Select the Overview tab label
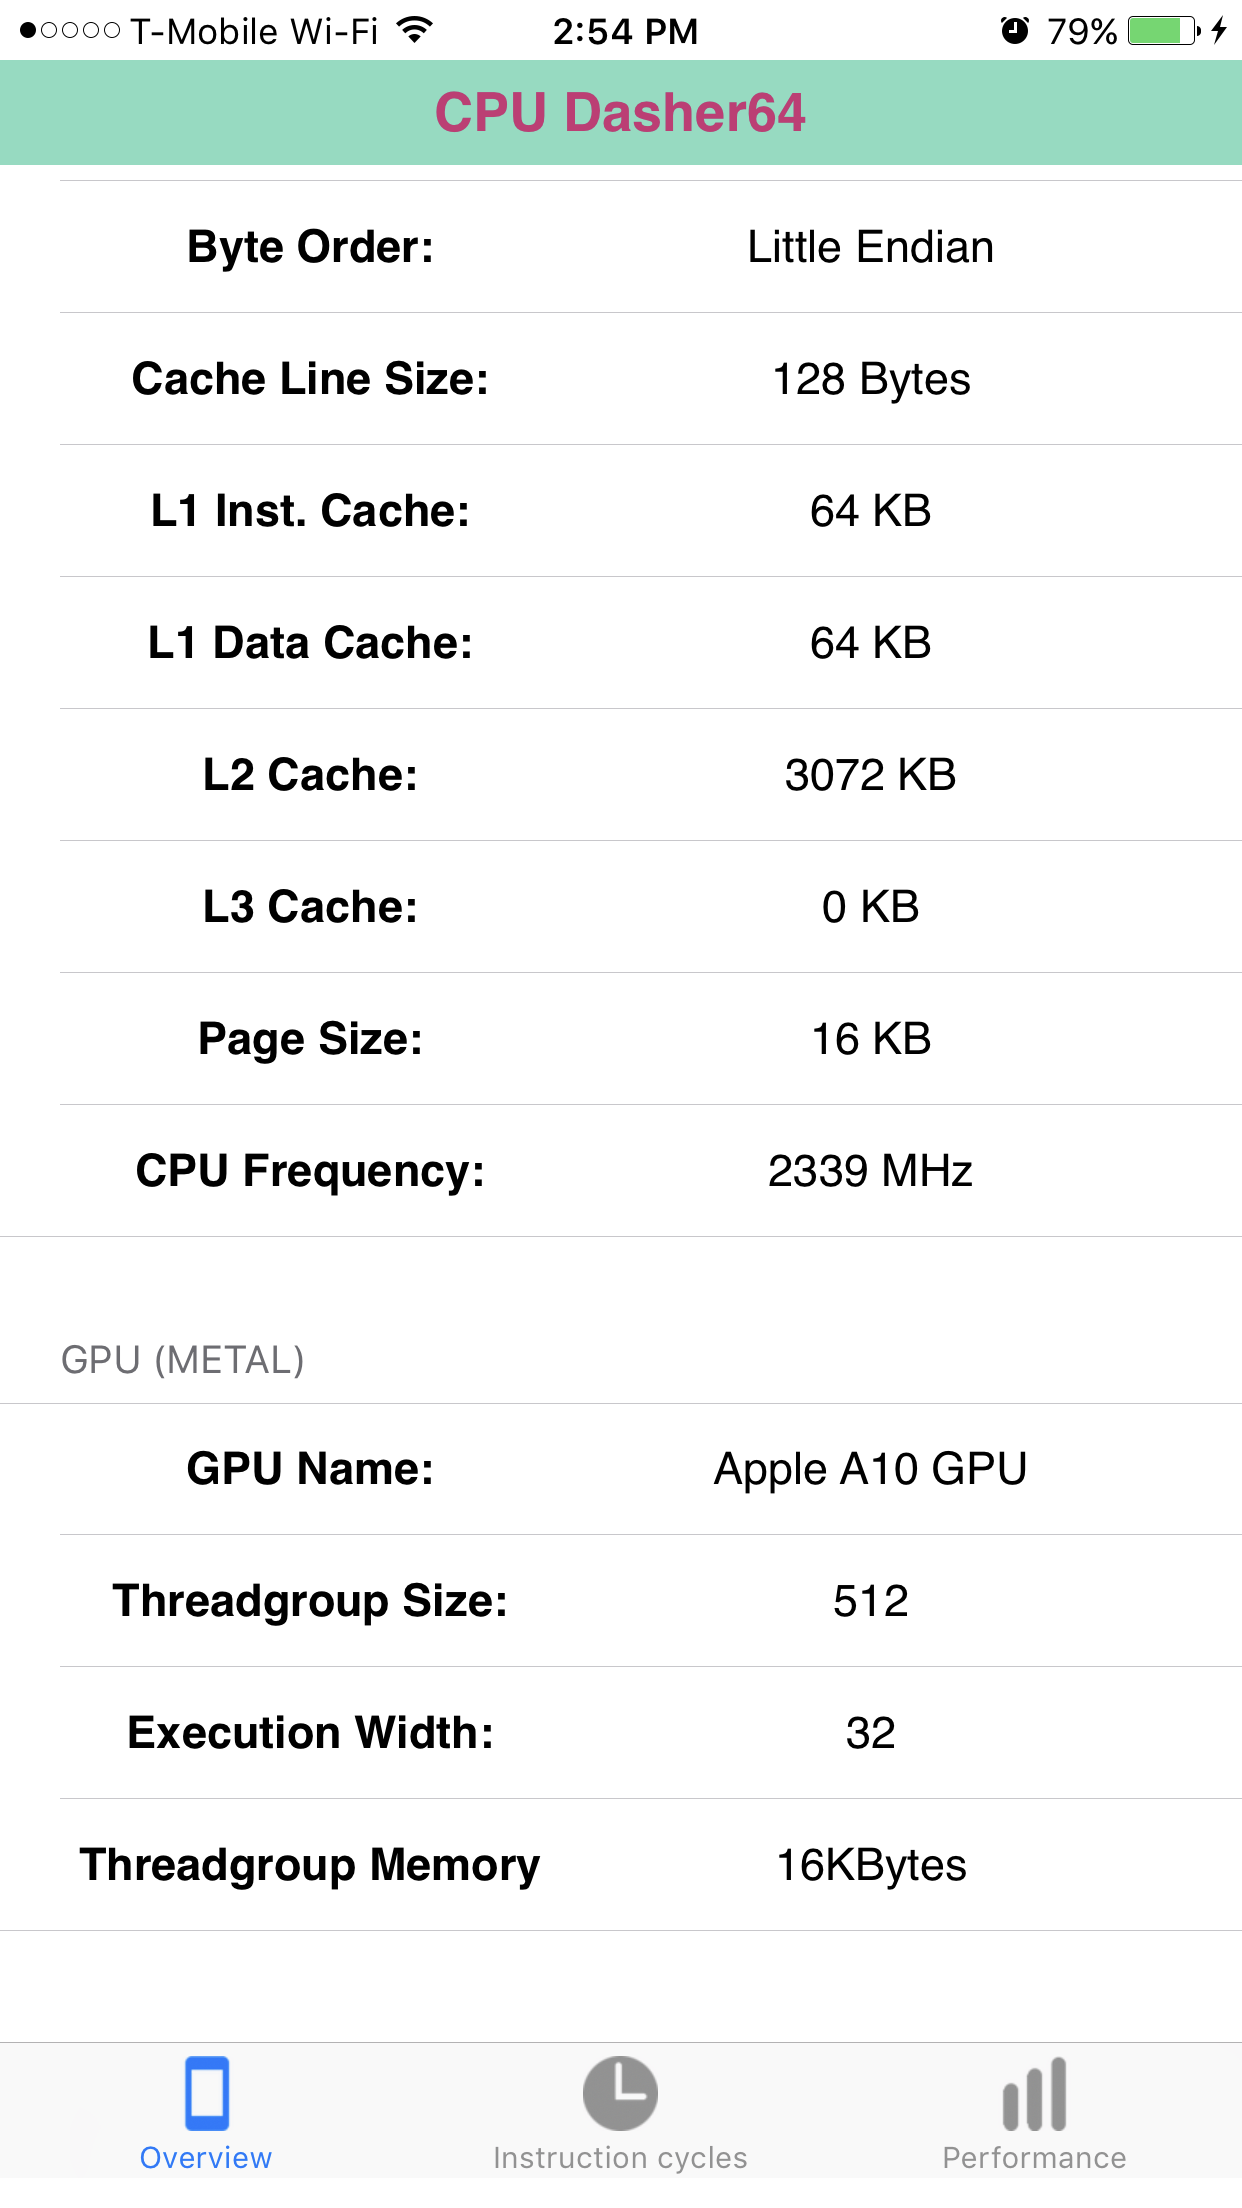1242x2208 pixels. (206, 2158)
